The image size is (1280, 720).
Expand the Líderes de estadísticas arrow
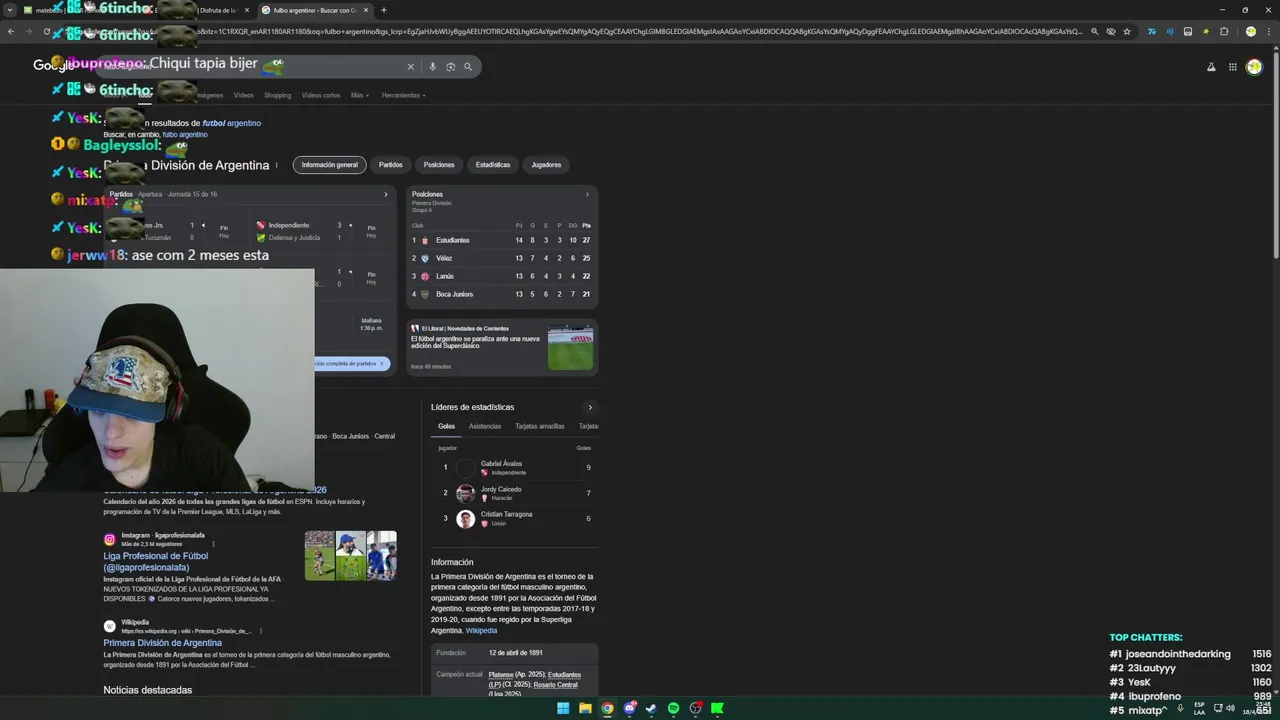[x=590, y=407]
